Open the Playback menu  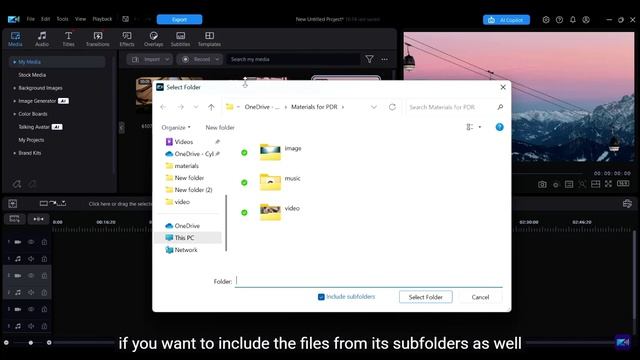[102, 19]
